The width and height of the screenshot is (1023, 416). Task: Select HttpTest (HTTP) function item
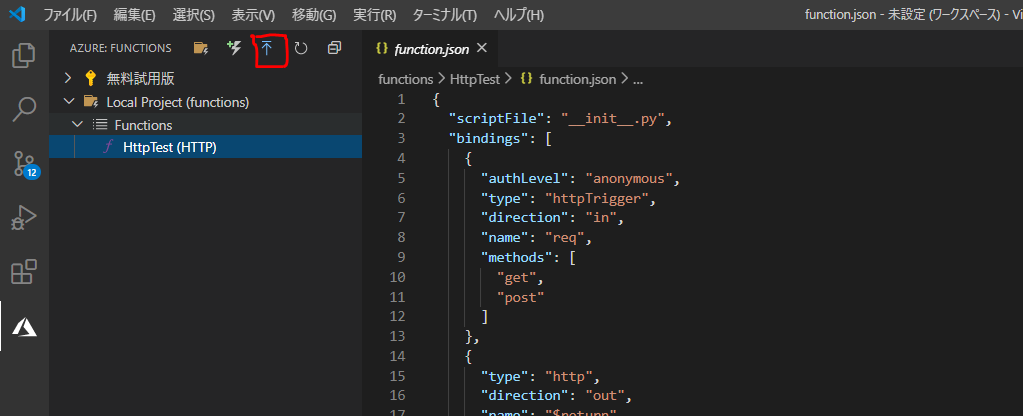pos(206,147)
